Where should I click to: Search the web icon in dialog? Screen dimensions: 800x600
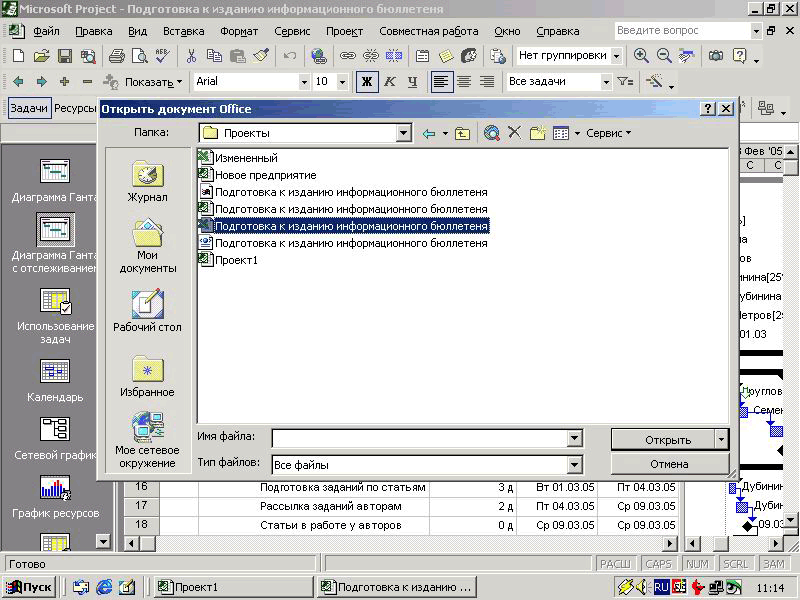[x=491, y=133]
